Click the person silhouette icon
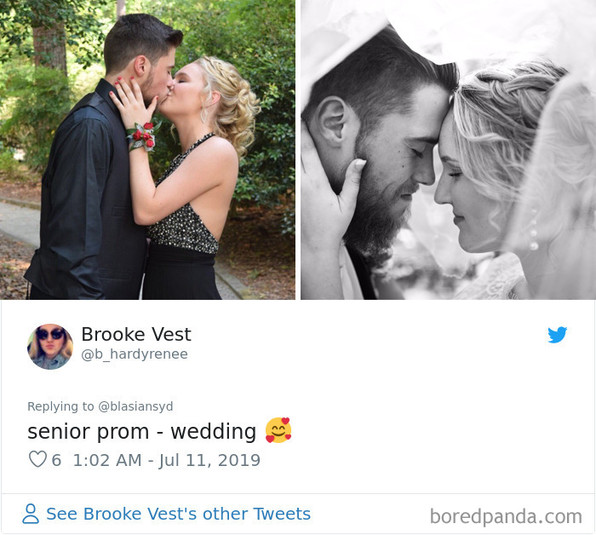 point(30,514)
